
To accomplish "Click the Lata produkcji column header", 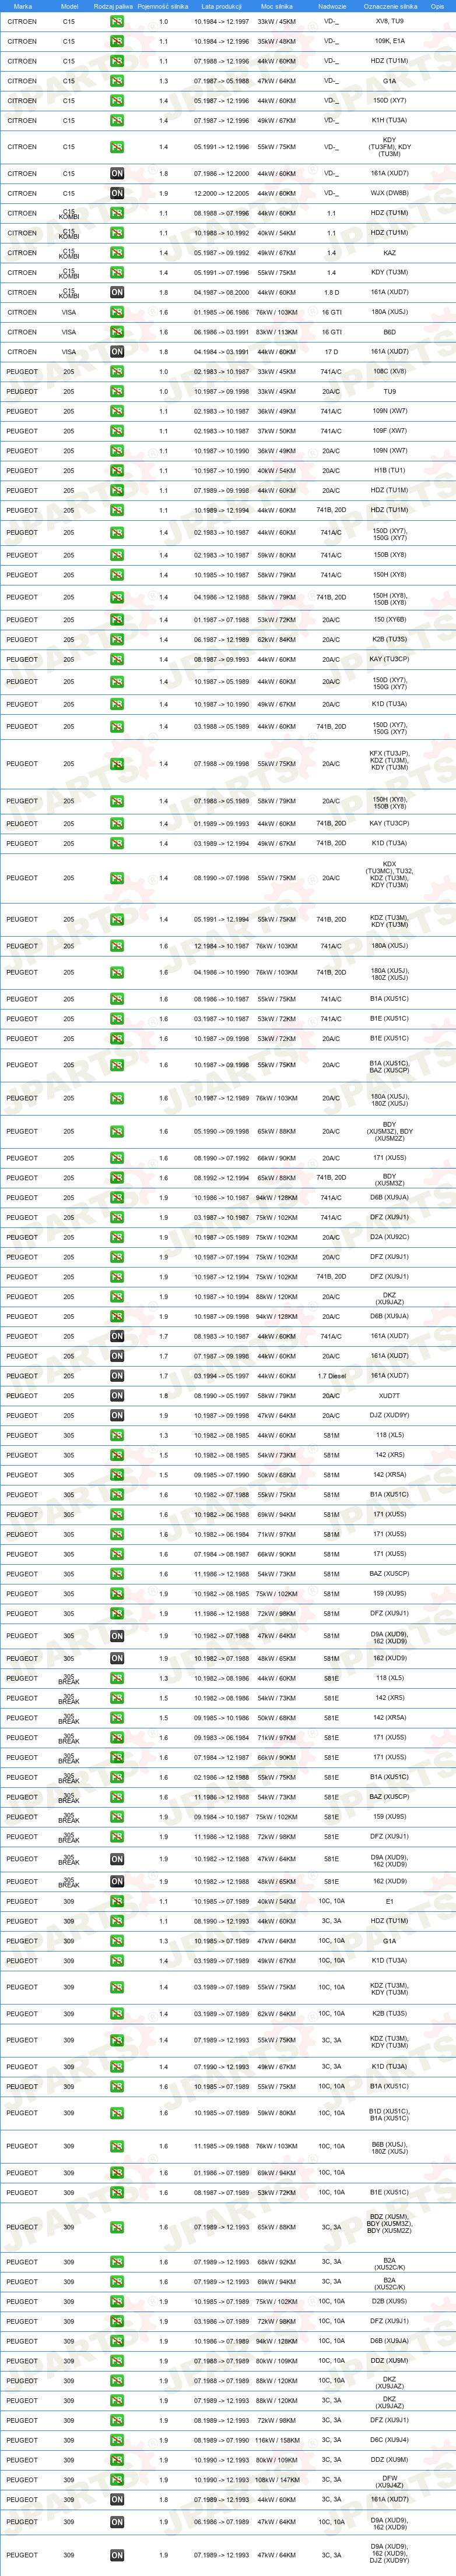I will [x=221, y=6].
